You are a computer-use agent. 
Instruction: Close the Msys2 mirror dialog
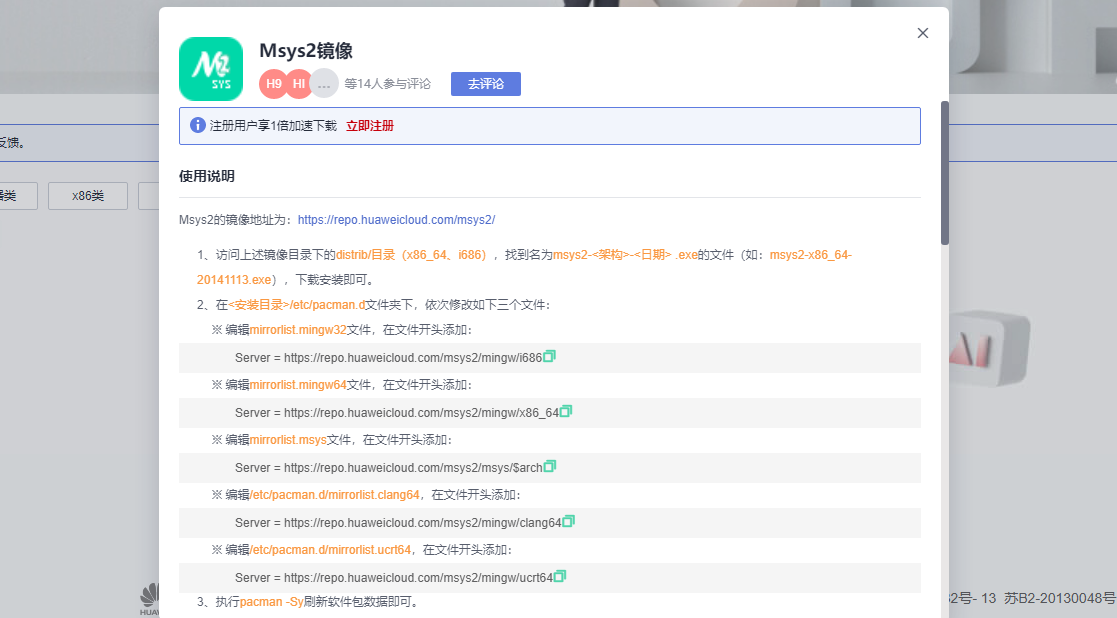click(922, 33)
